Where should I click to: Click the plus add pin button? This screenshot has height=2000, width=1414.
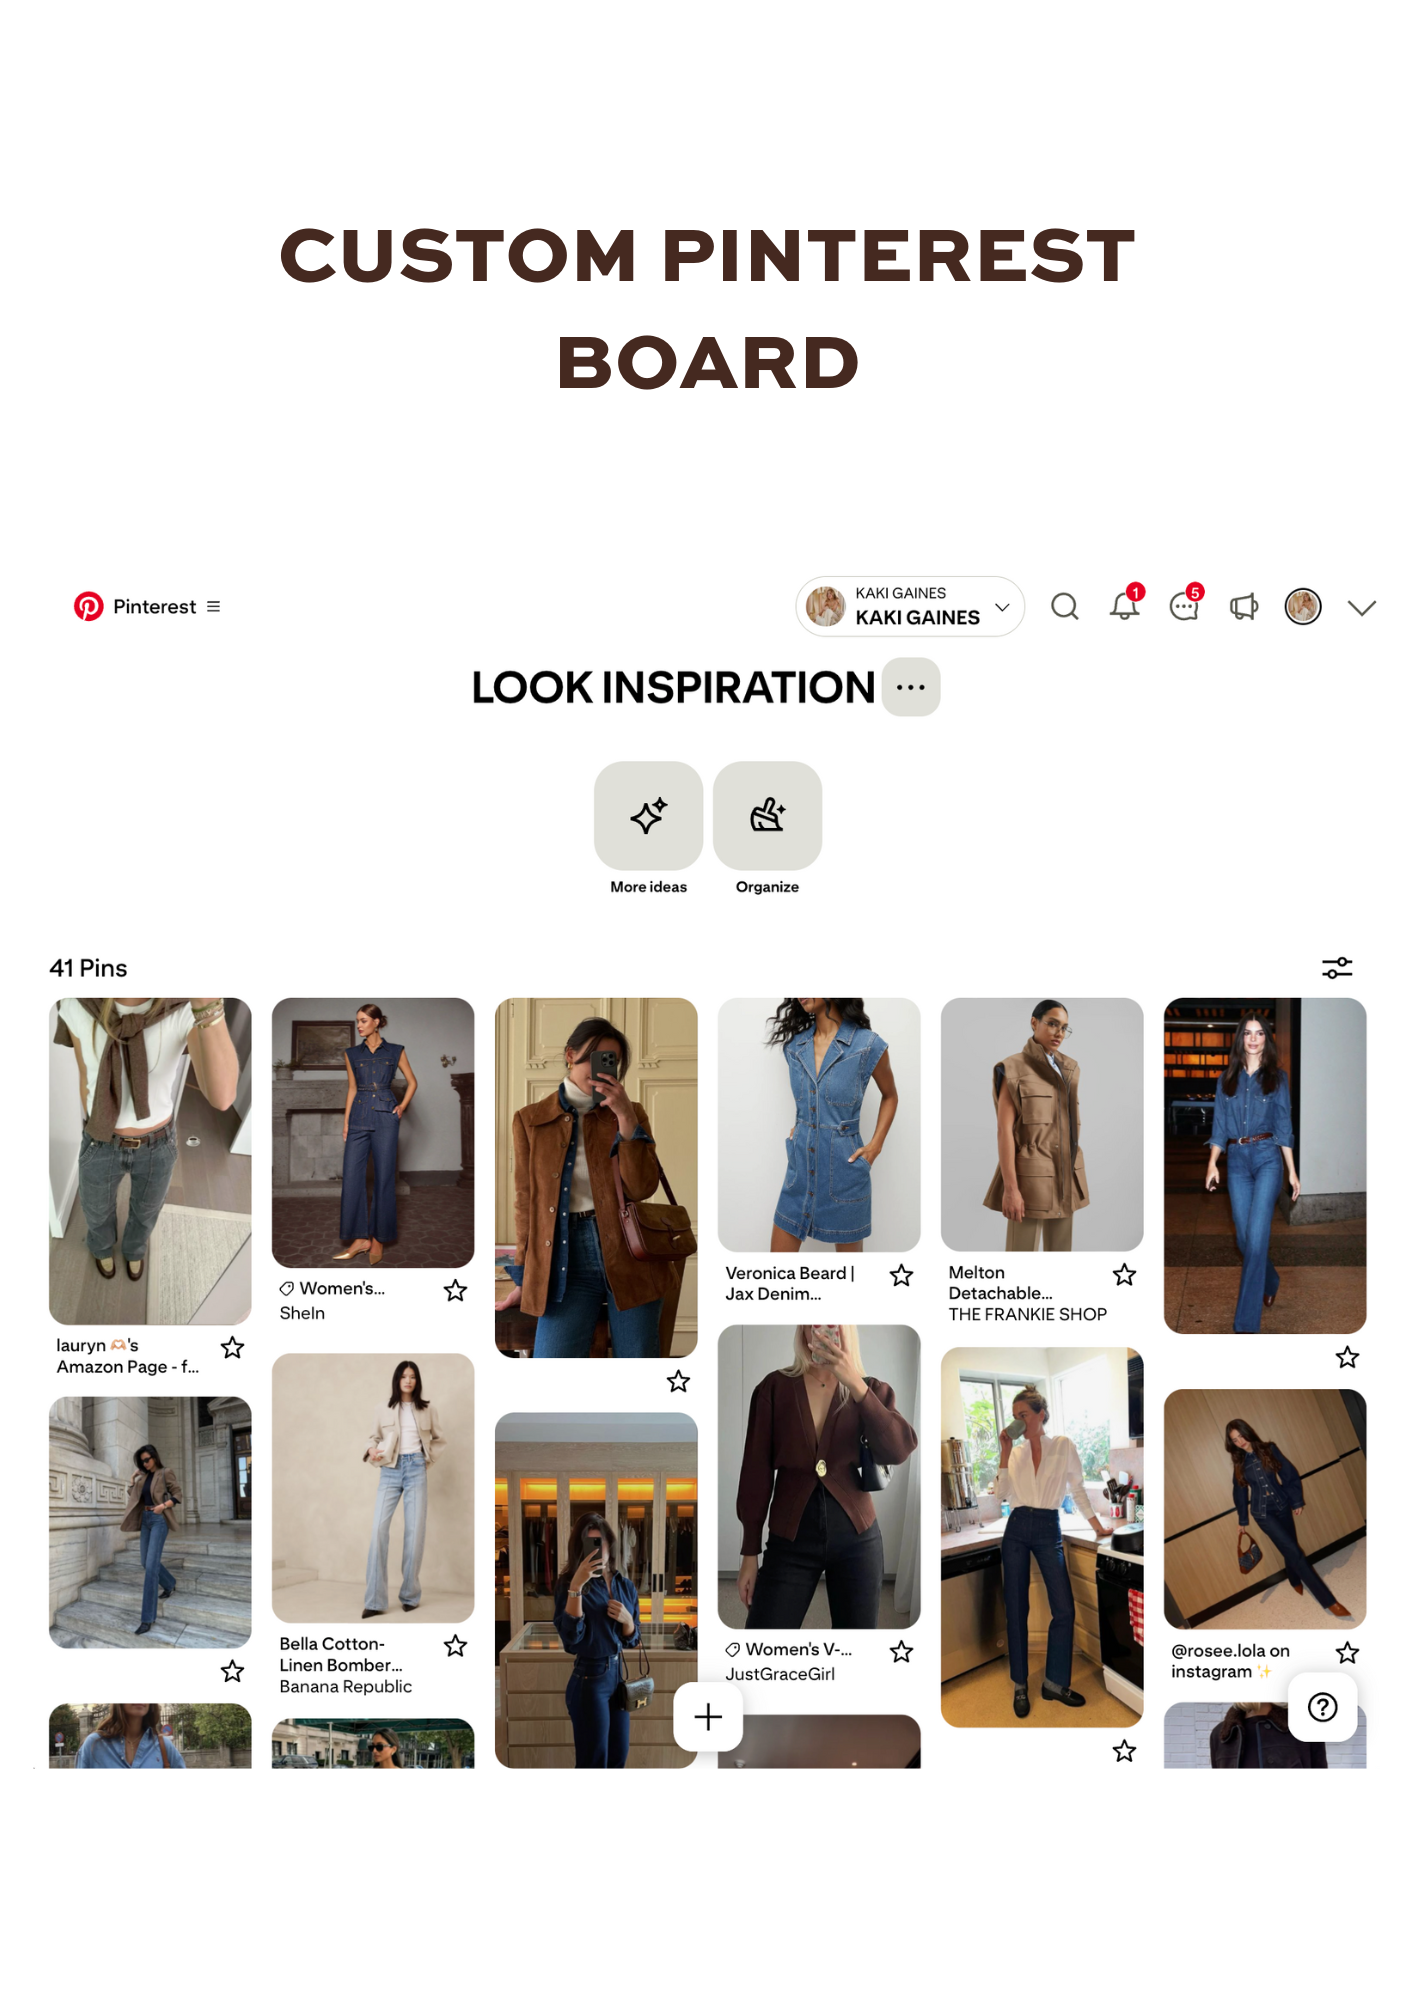(708, 1716)
